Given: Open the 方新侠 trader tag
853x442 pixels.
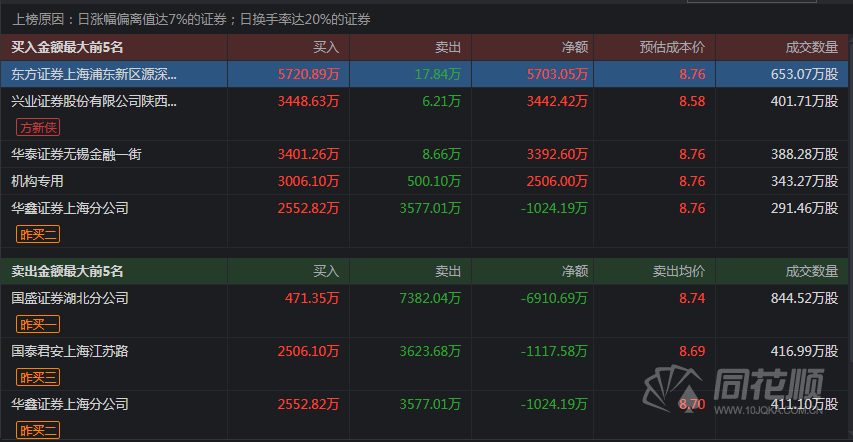Looking at the screenshot, I should click(38, 127).
